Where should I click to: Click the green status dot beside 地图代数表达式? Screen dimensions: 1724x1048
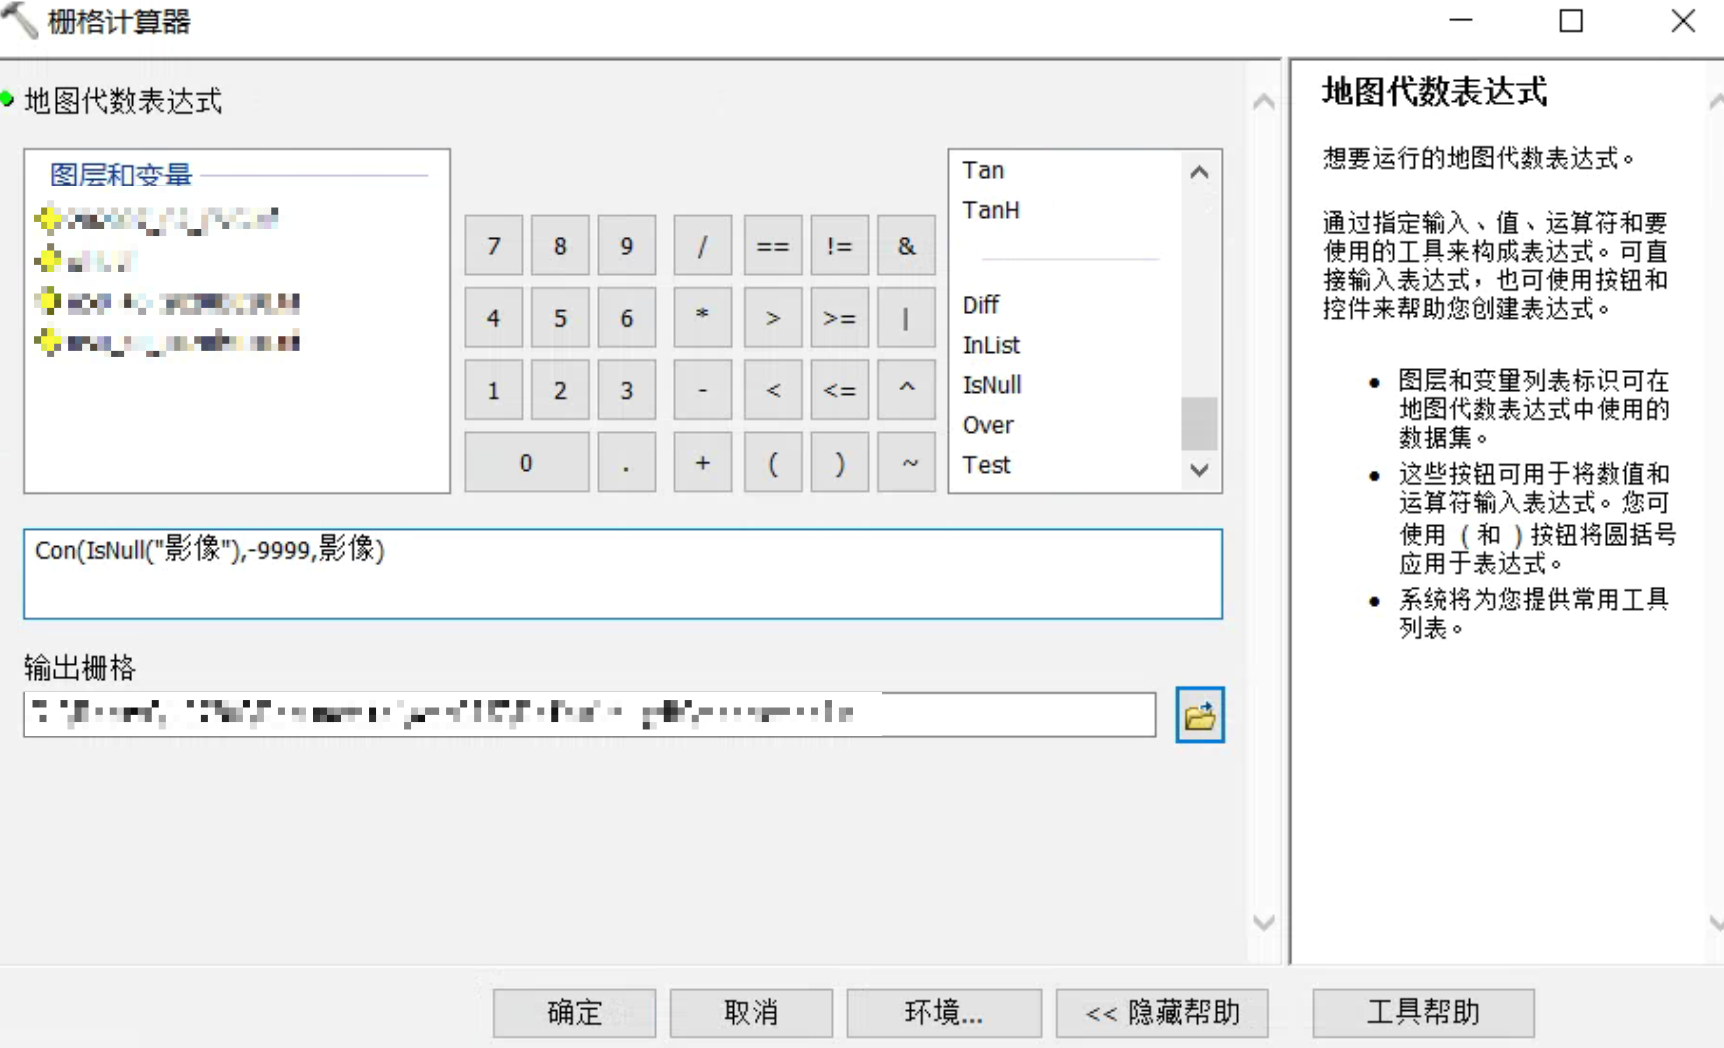pos(8,97)
